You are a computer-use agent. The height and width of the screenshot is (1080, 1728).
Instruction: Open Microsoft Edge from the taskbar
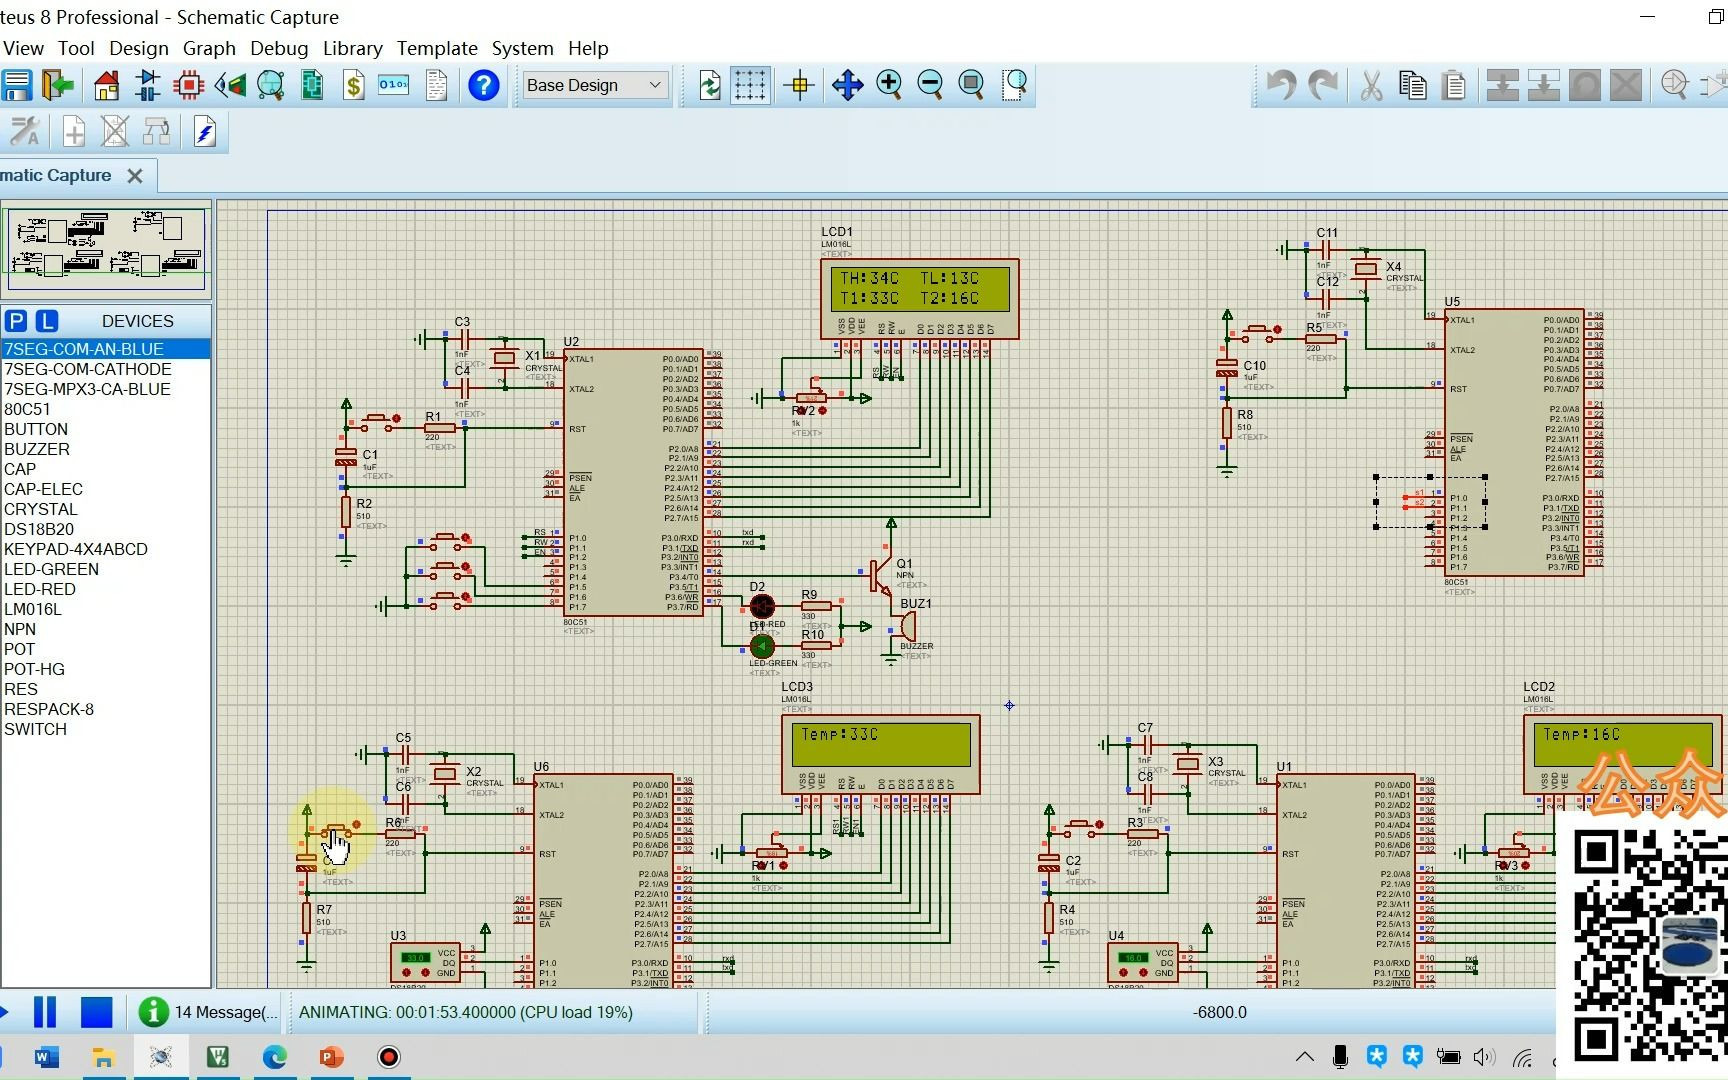click(x=275, y=1057)
